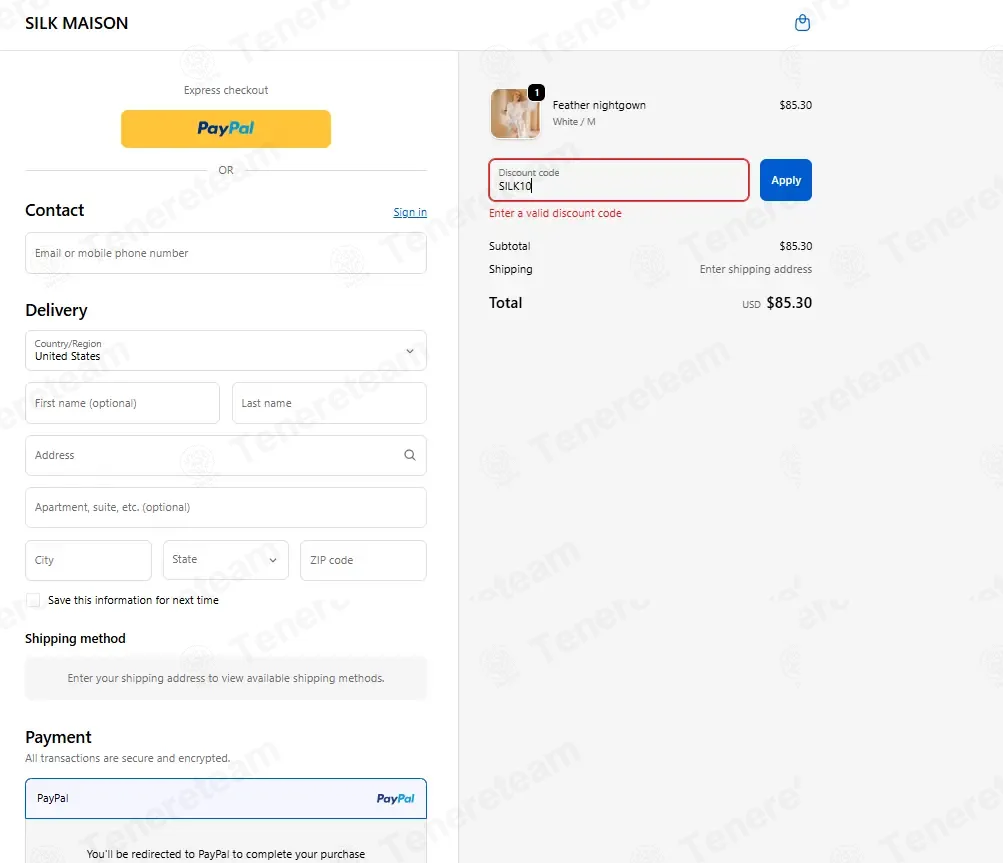Click the Shipping method heading
This screenshot has width=1003, height=863.
pyautogui.click(x=75, y=638)
